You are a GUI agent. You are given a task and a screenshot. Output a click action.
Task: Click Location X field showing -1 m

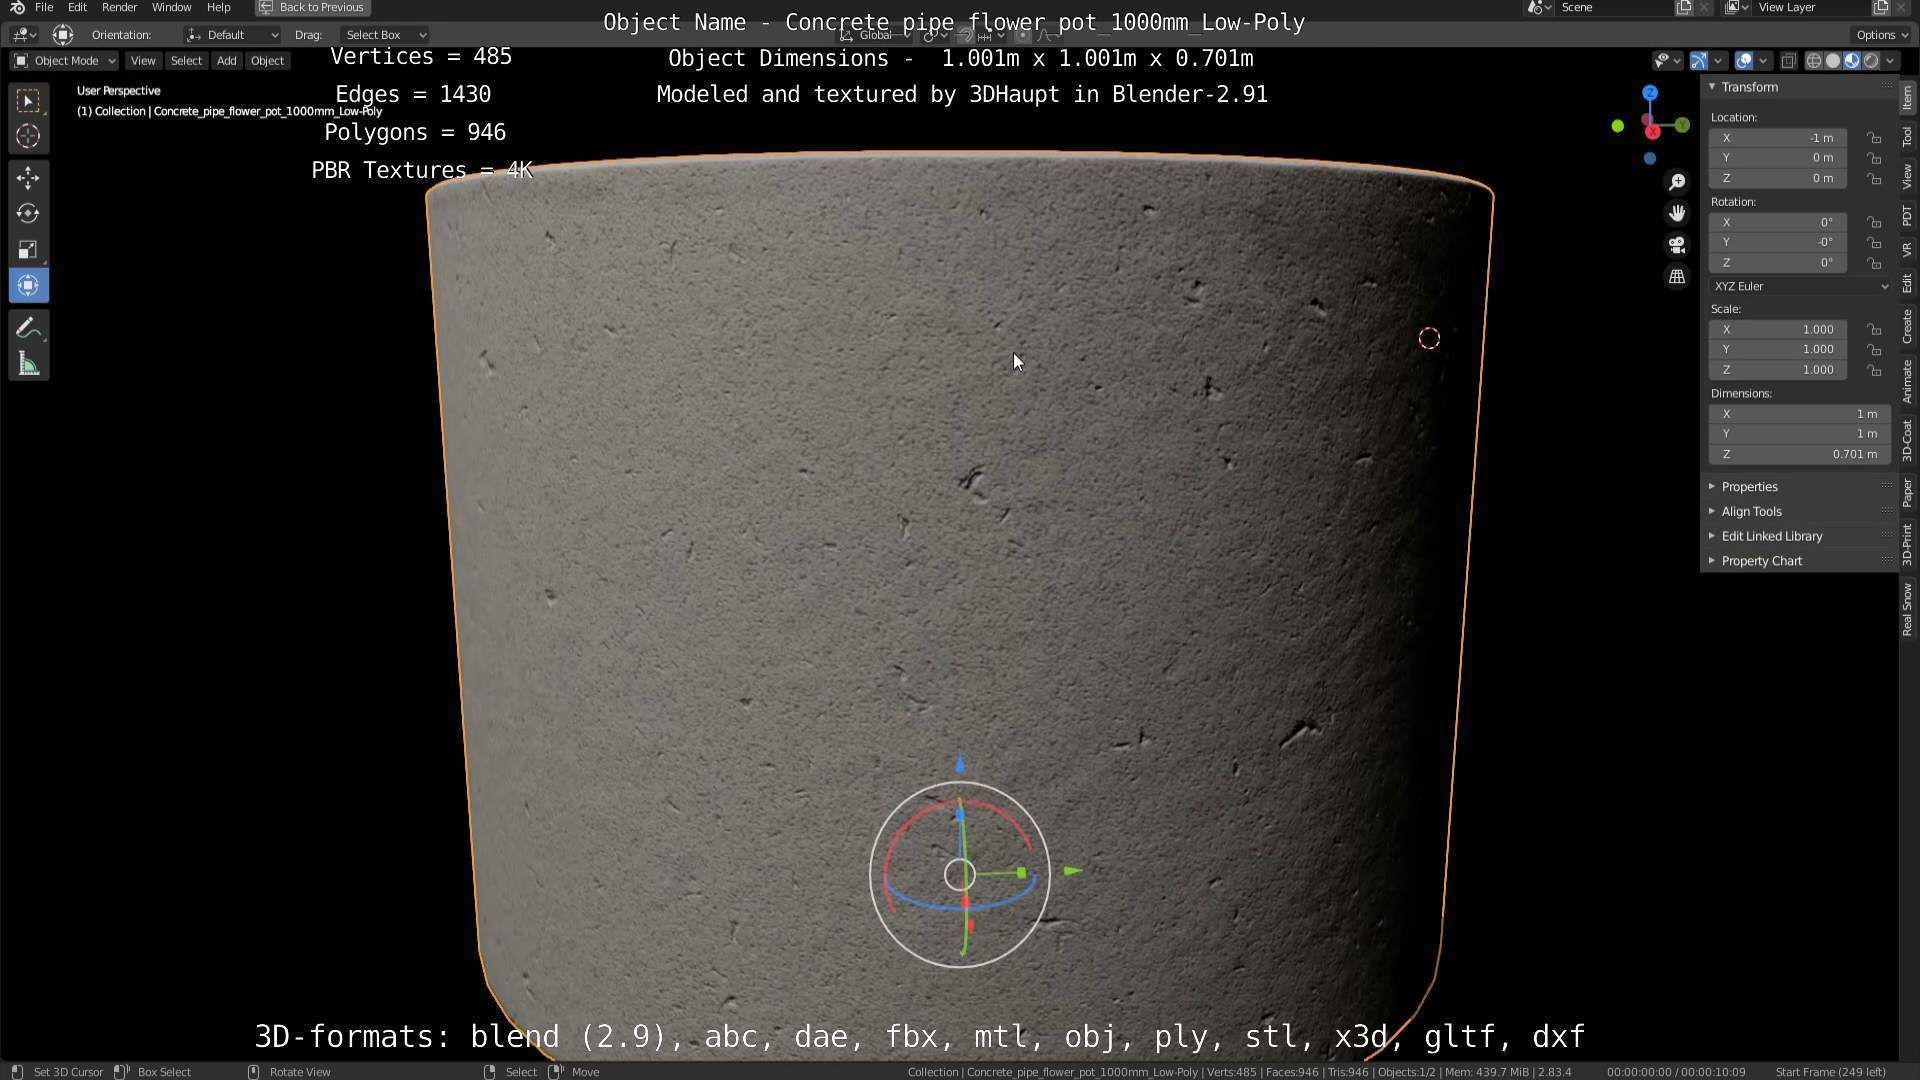click(1778, 138)
